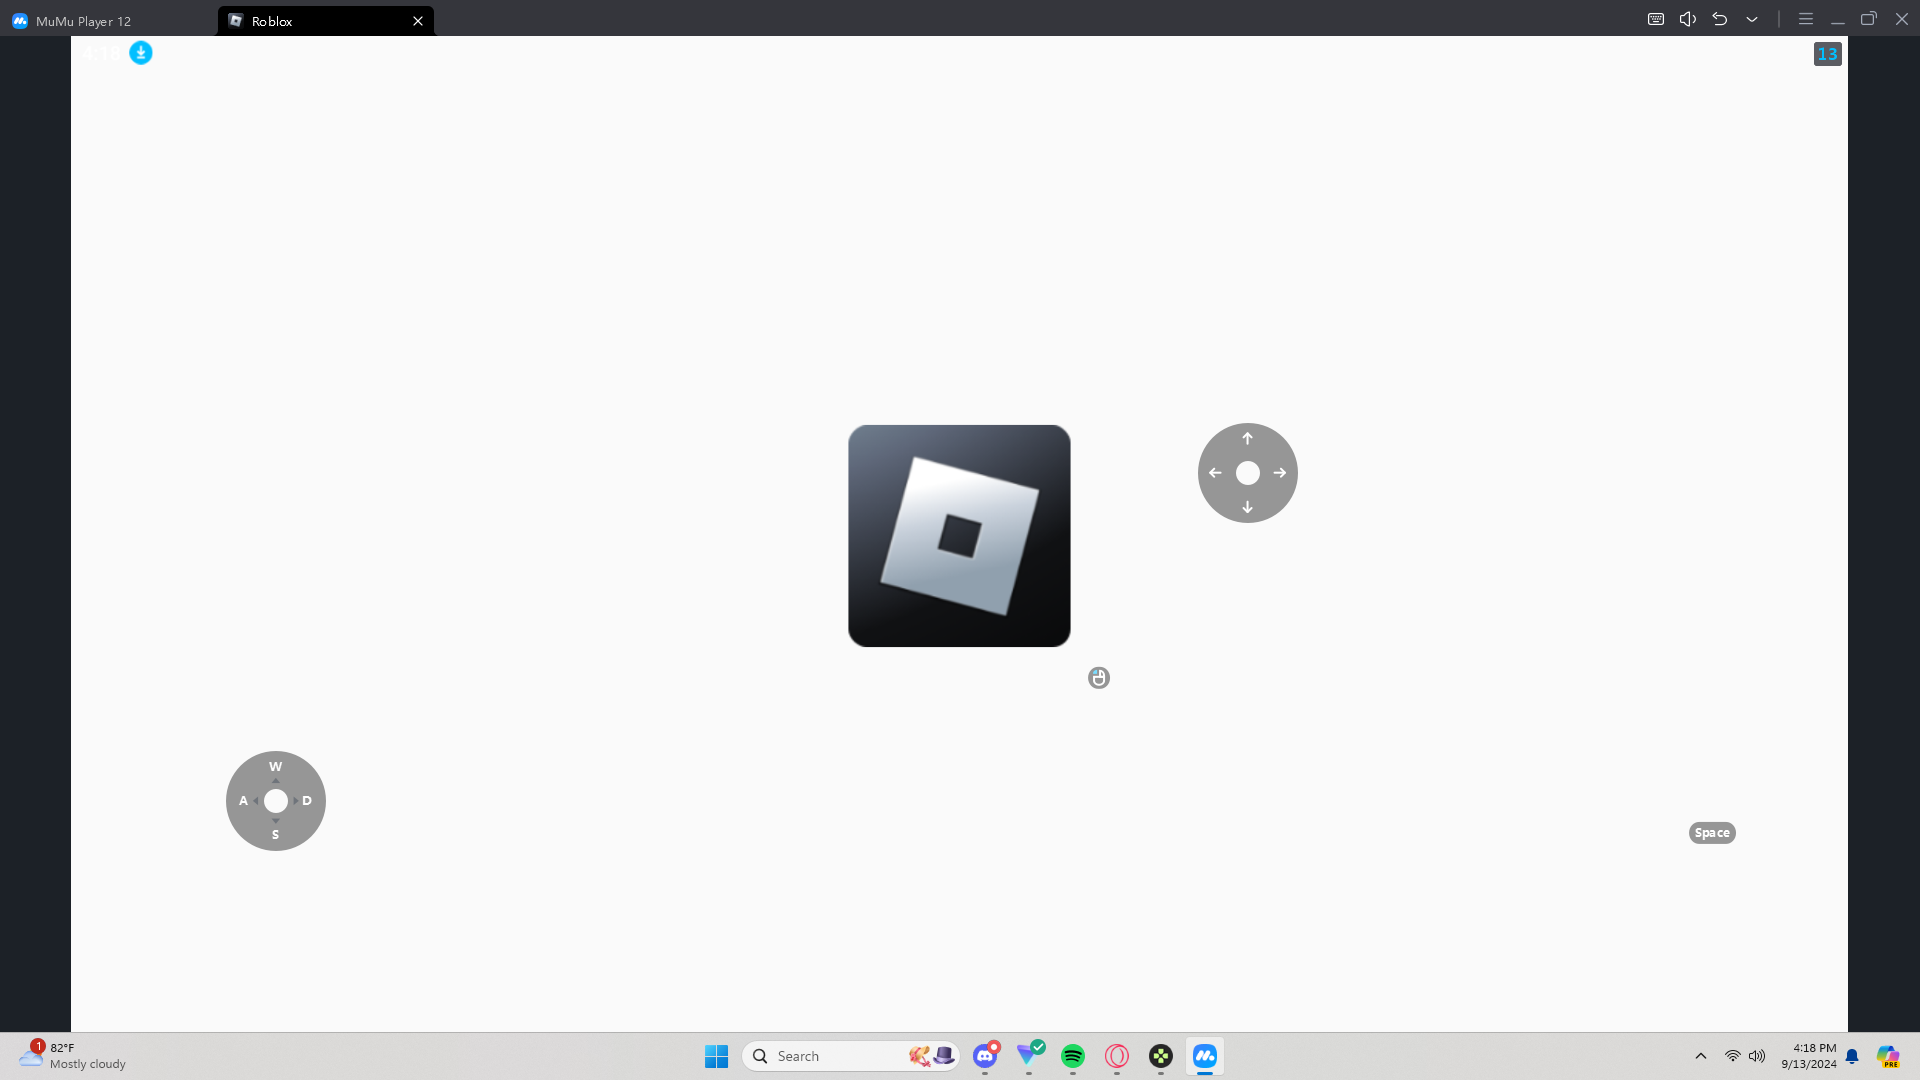The image size is (1920, 1080).
Task: Click the MuMu title bar speaker icon
Action: pos(1688,19)
